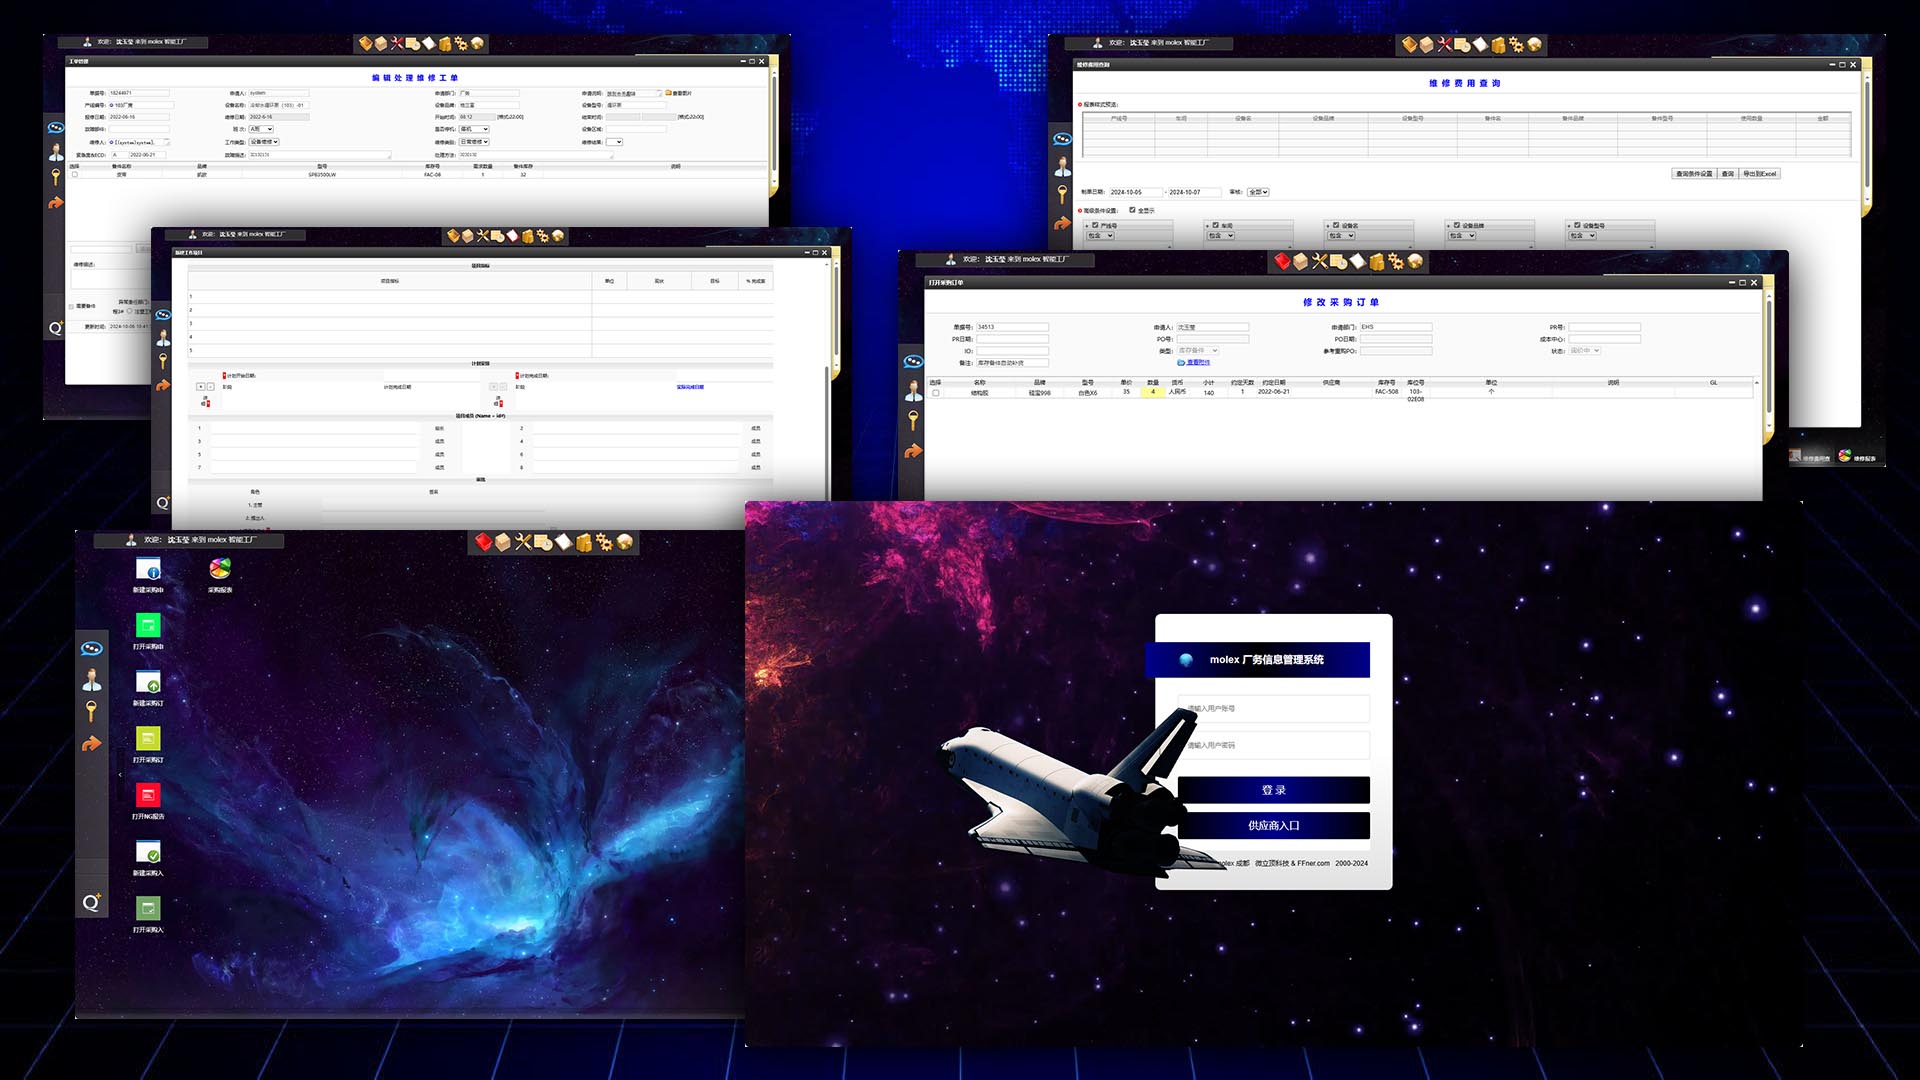Screen dimensions: 1920x1080
Task: Open the 状态 dropdown in purchase order form
Action: [x=1585, y=351]
